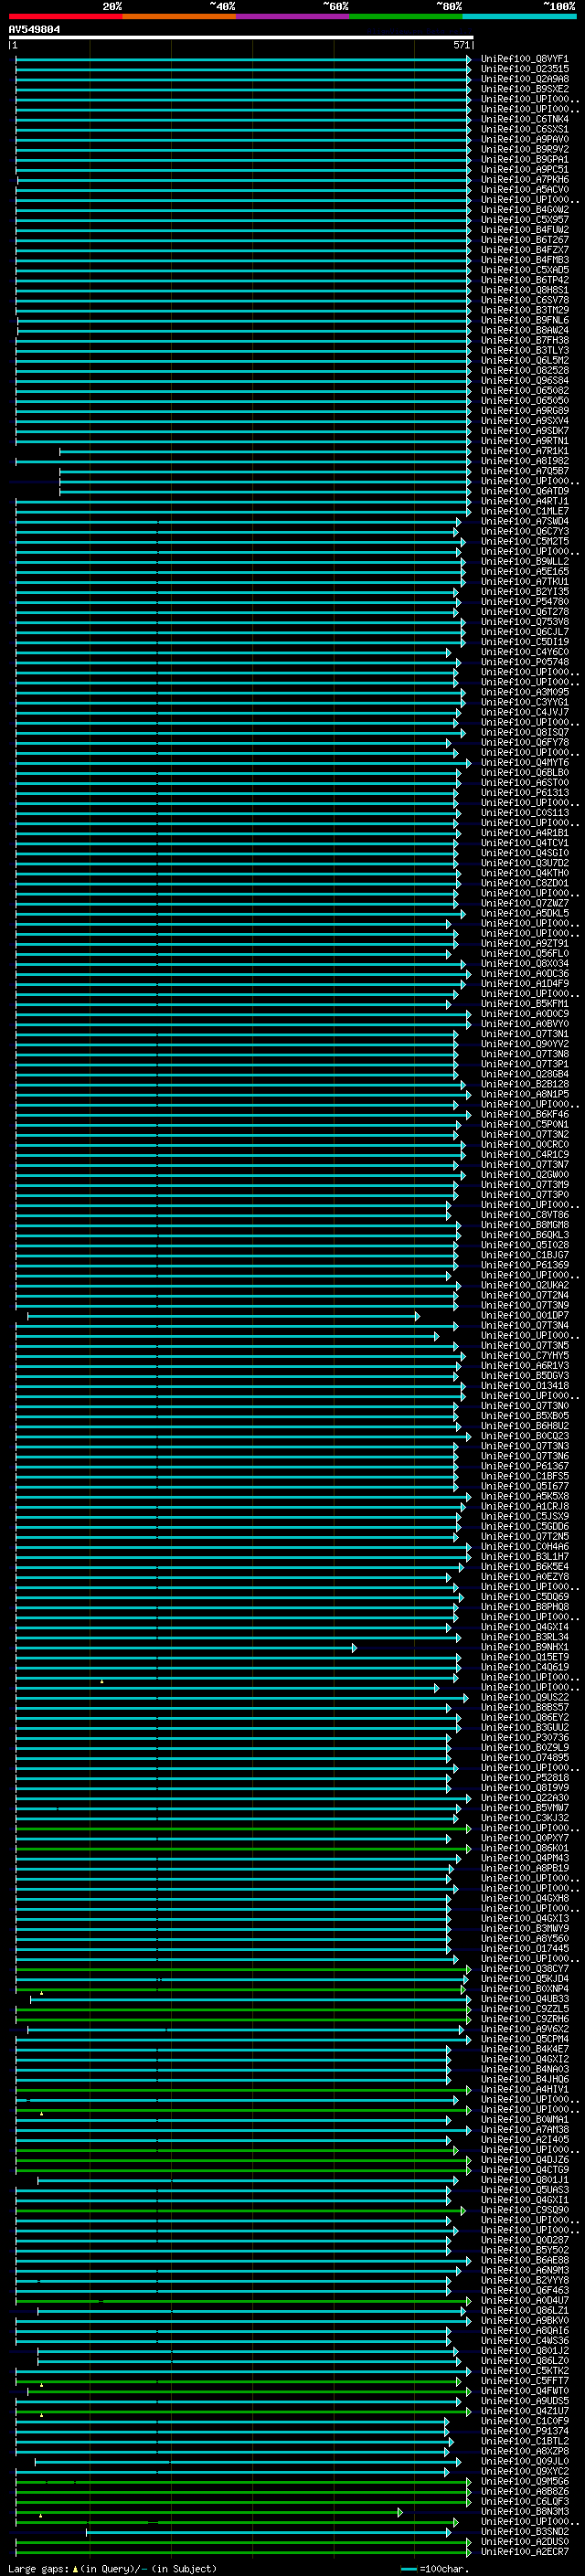
Task: Click the query end position 571
Action: (x=462, y=45)
